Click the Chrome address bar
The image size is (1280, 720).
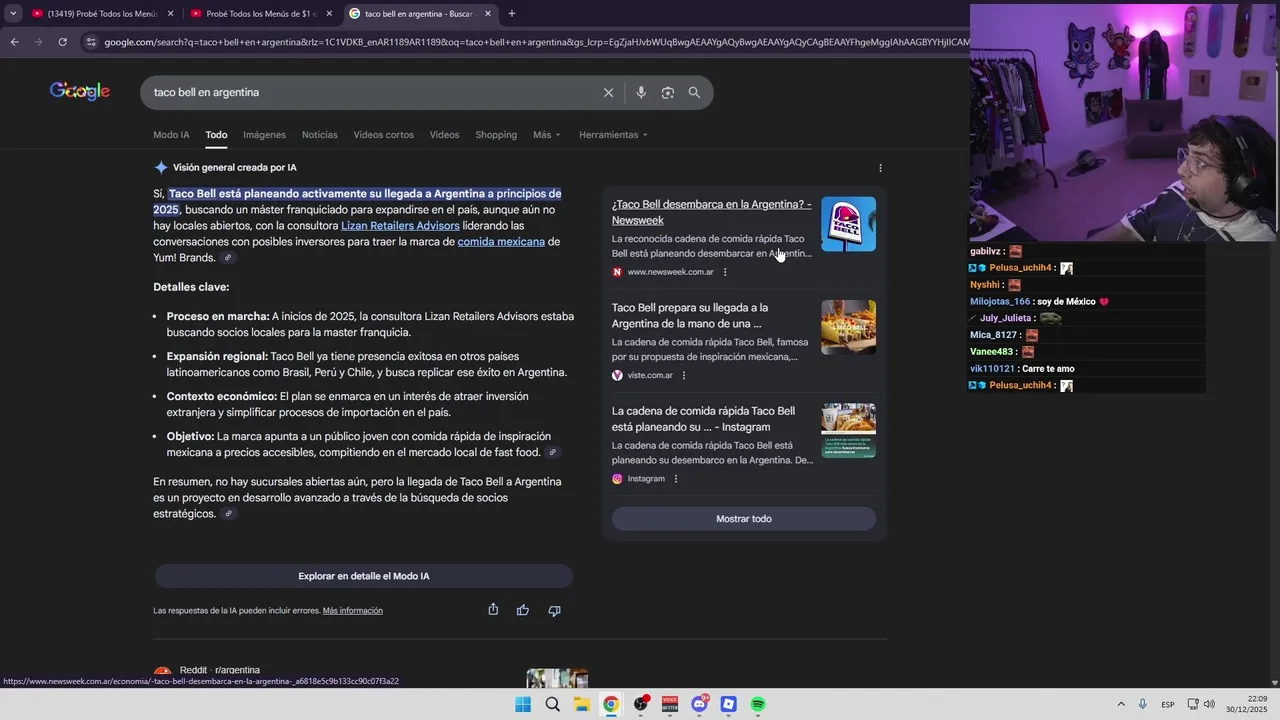pos(535,42)
